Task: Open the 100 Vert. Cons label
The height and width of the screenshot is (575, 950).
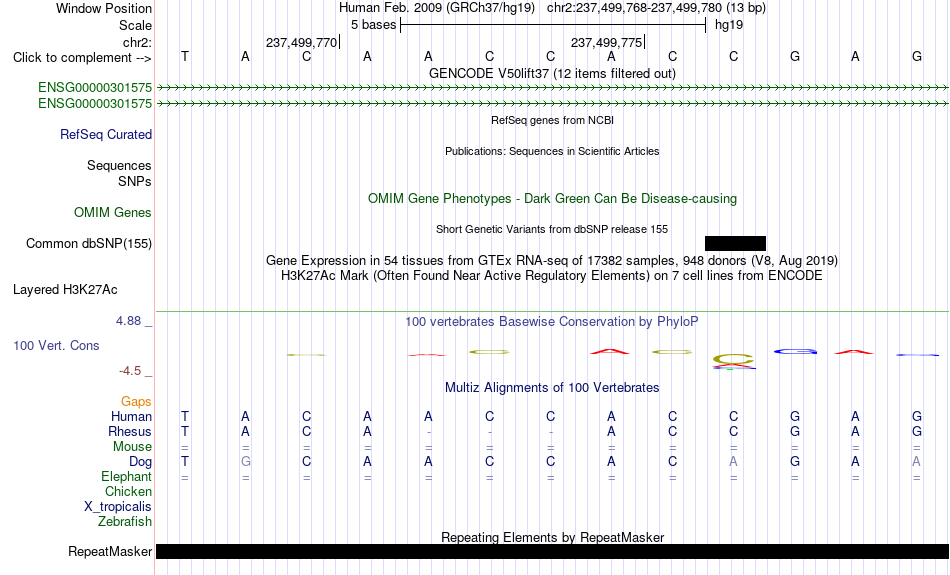Action: coord(56,345)
